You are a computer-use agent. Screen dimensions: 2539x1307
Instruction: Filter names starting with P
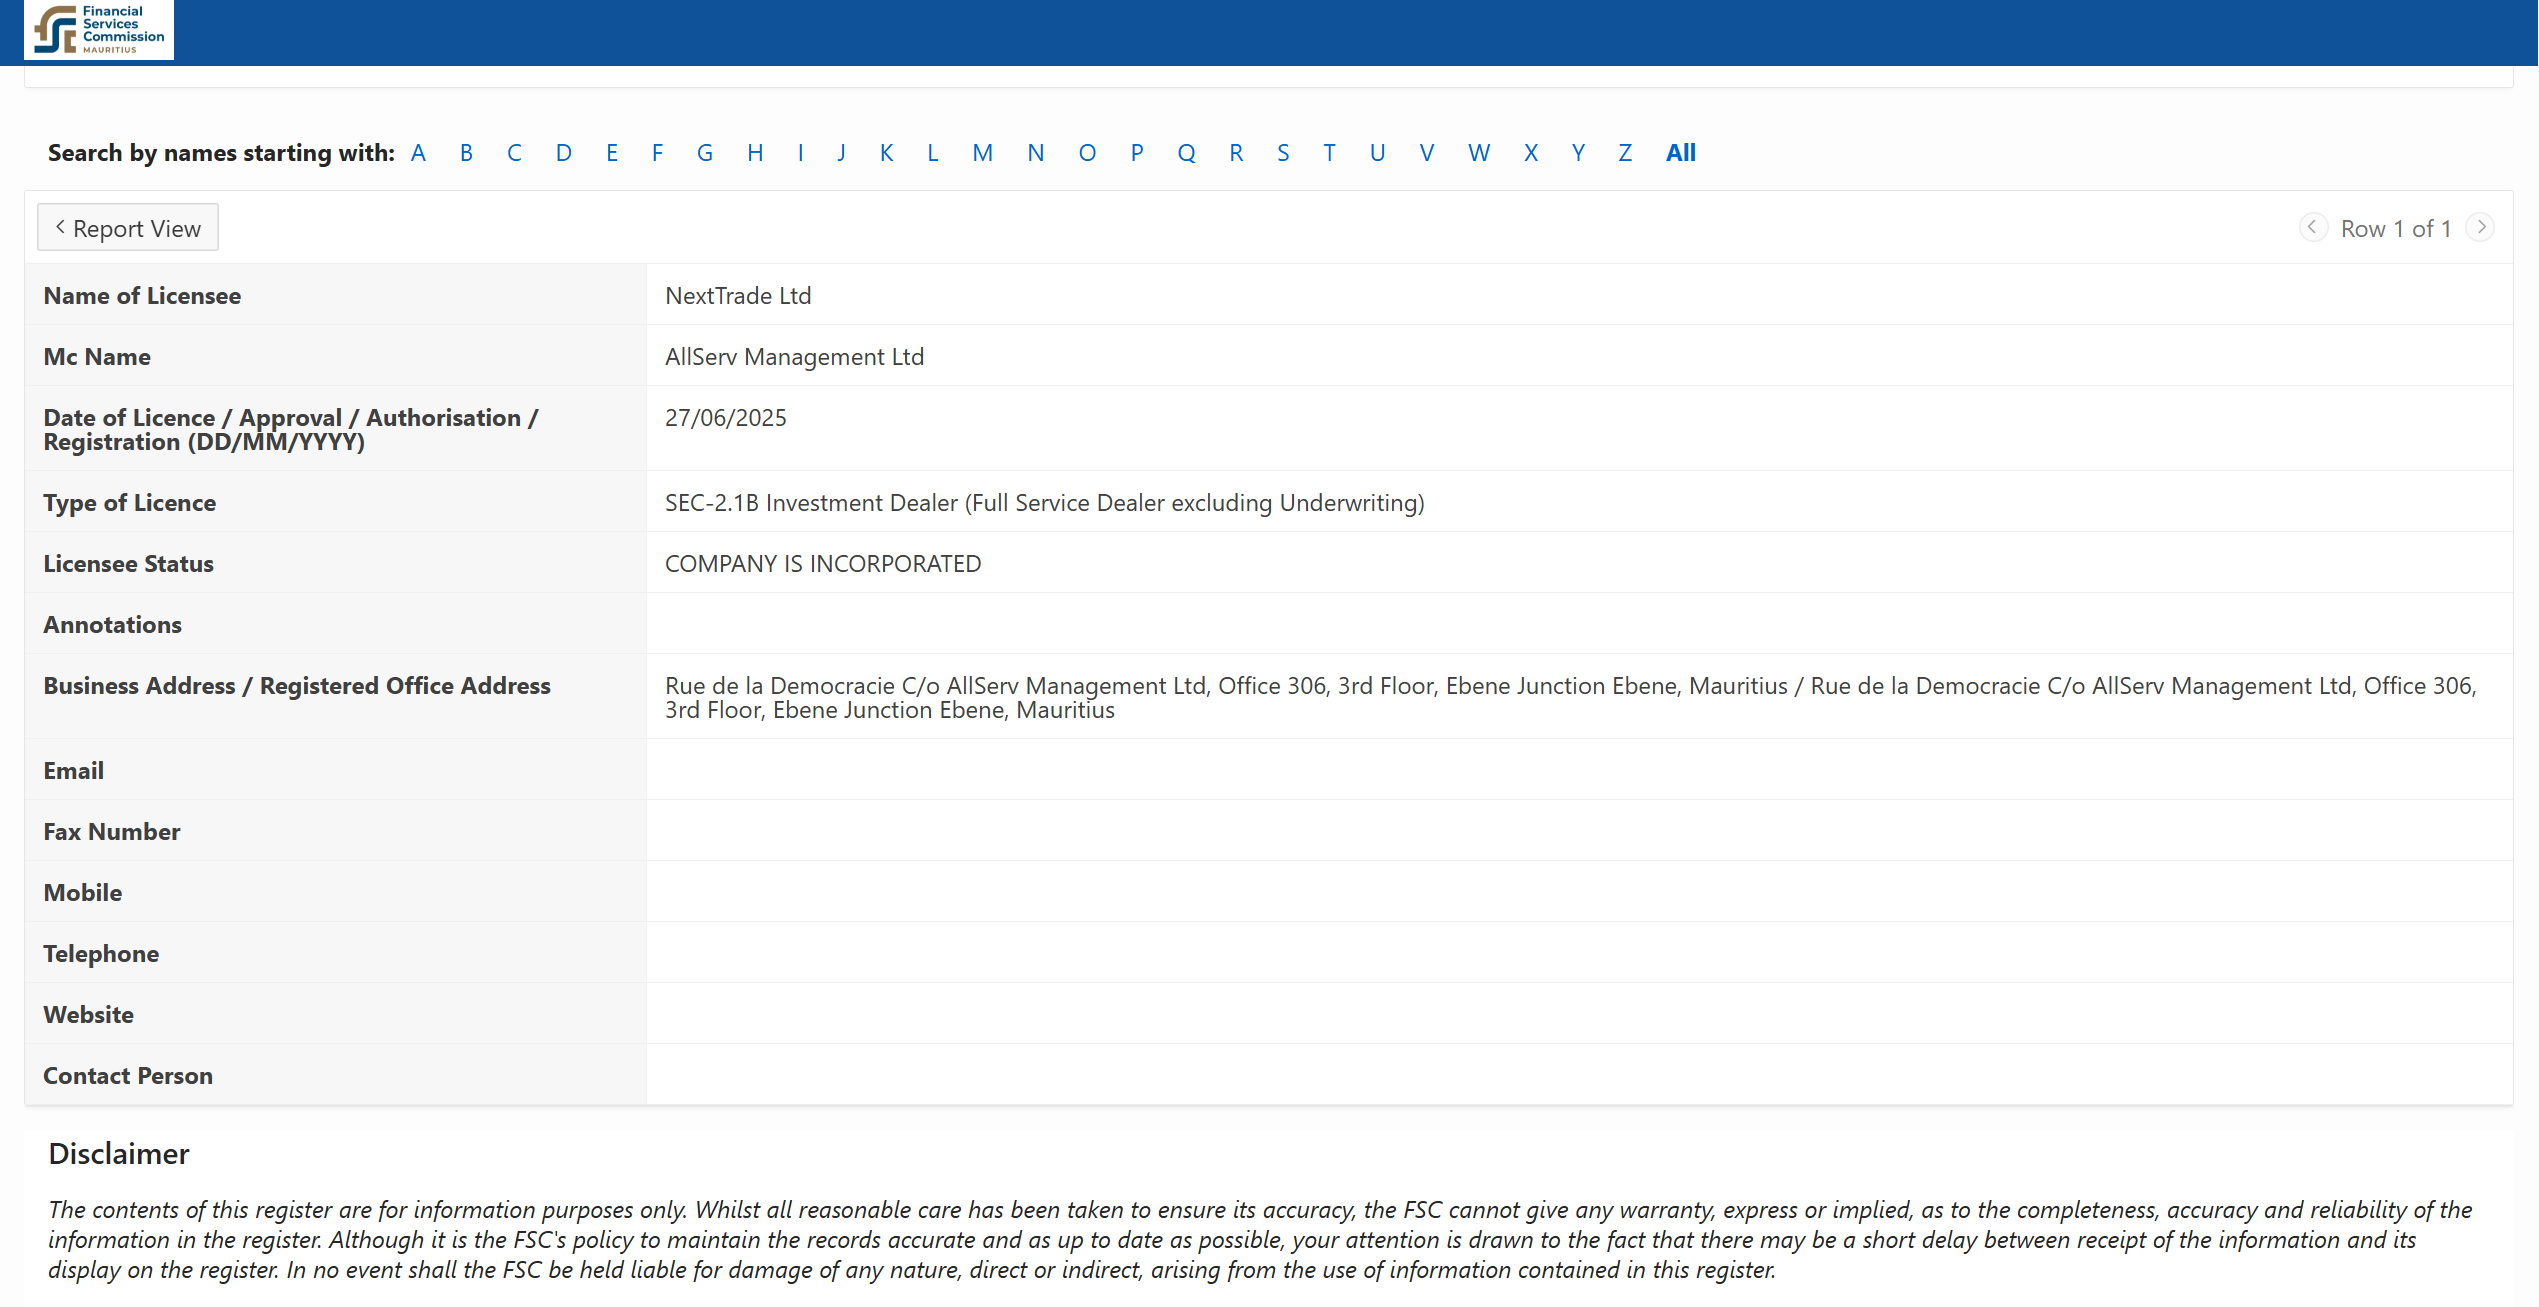pyautogui.click(x=1137, y=153)
